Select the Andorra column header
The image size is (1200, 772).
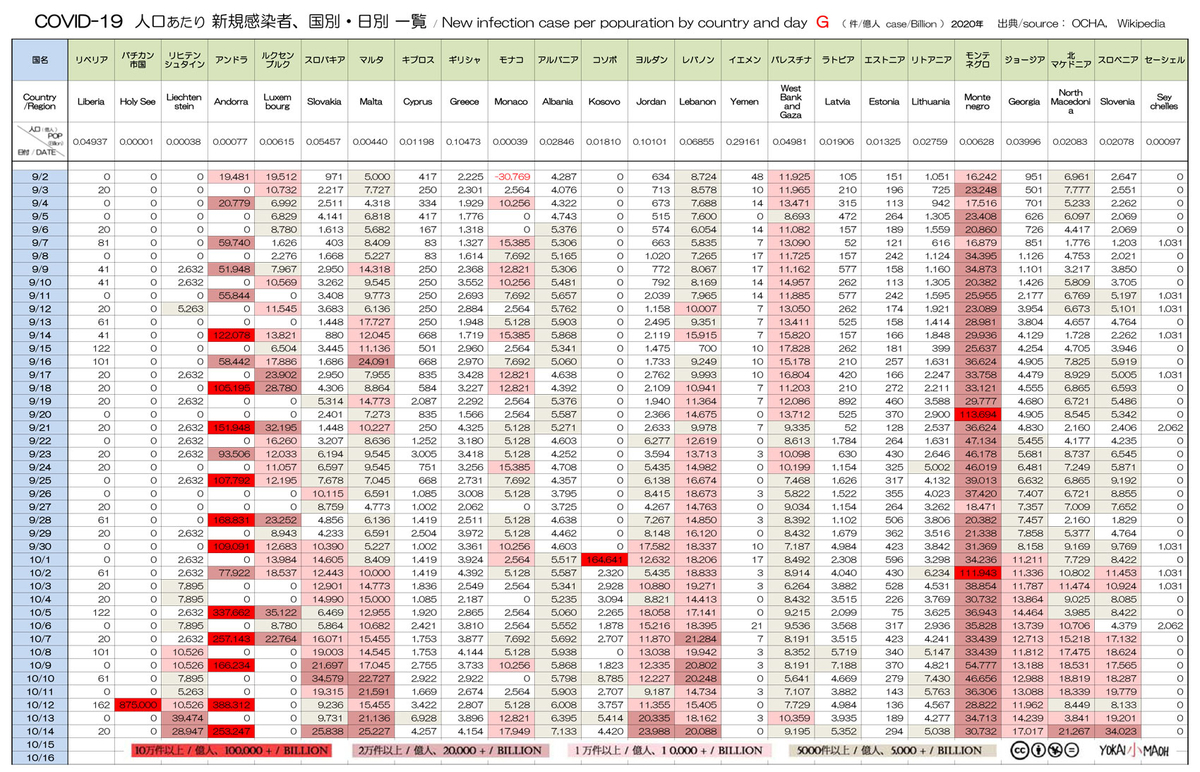(232, 101)
